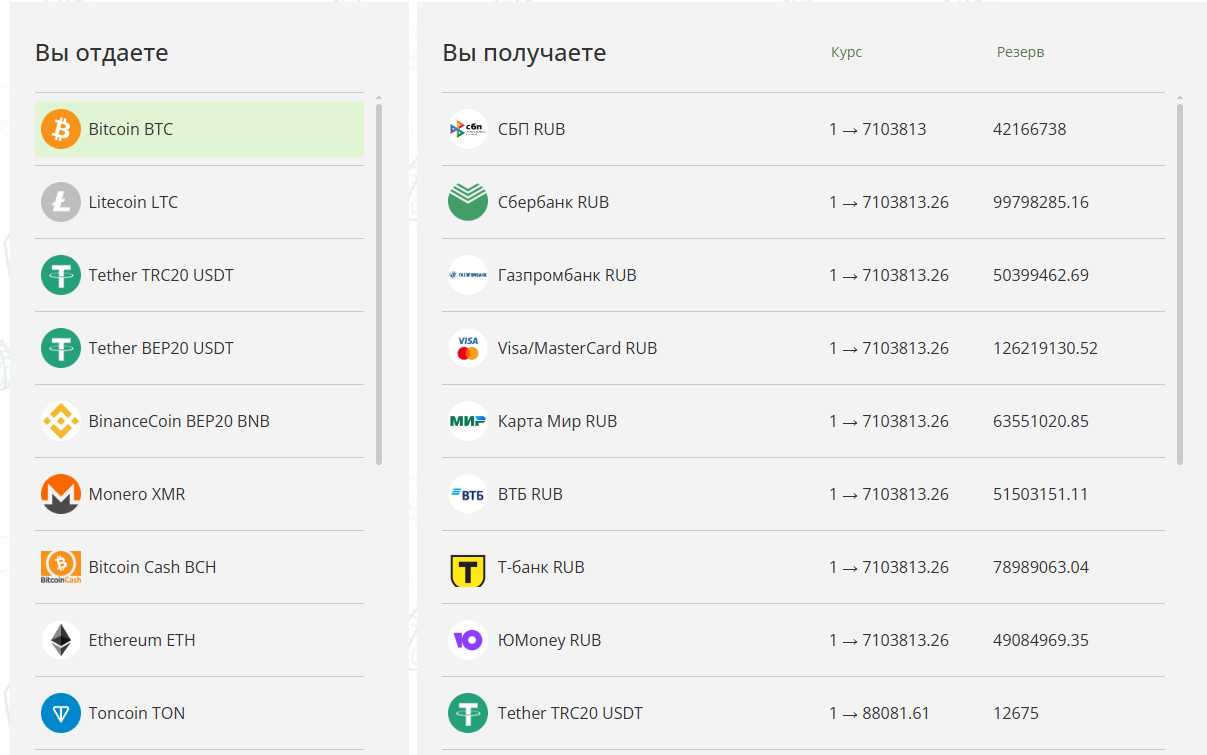Viewport: 1207px width, 755px height.
Task: Click the Monero XMR logo
Action: [60, 493]
